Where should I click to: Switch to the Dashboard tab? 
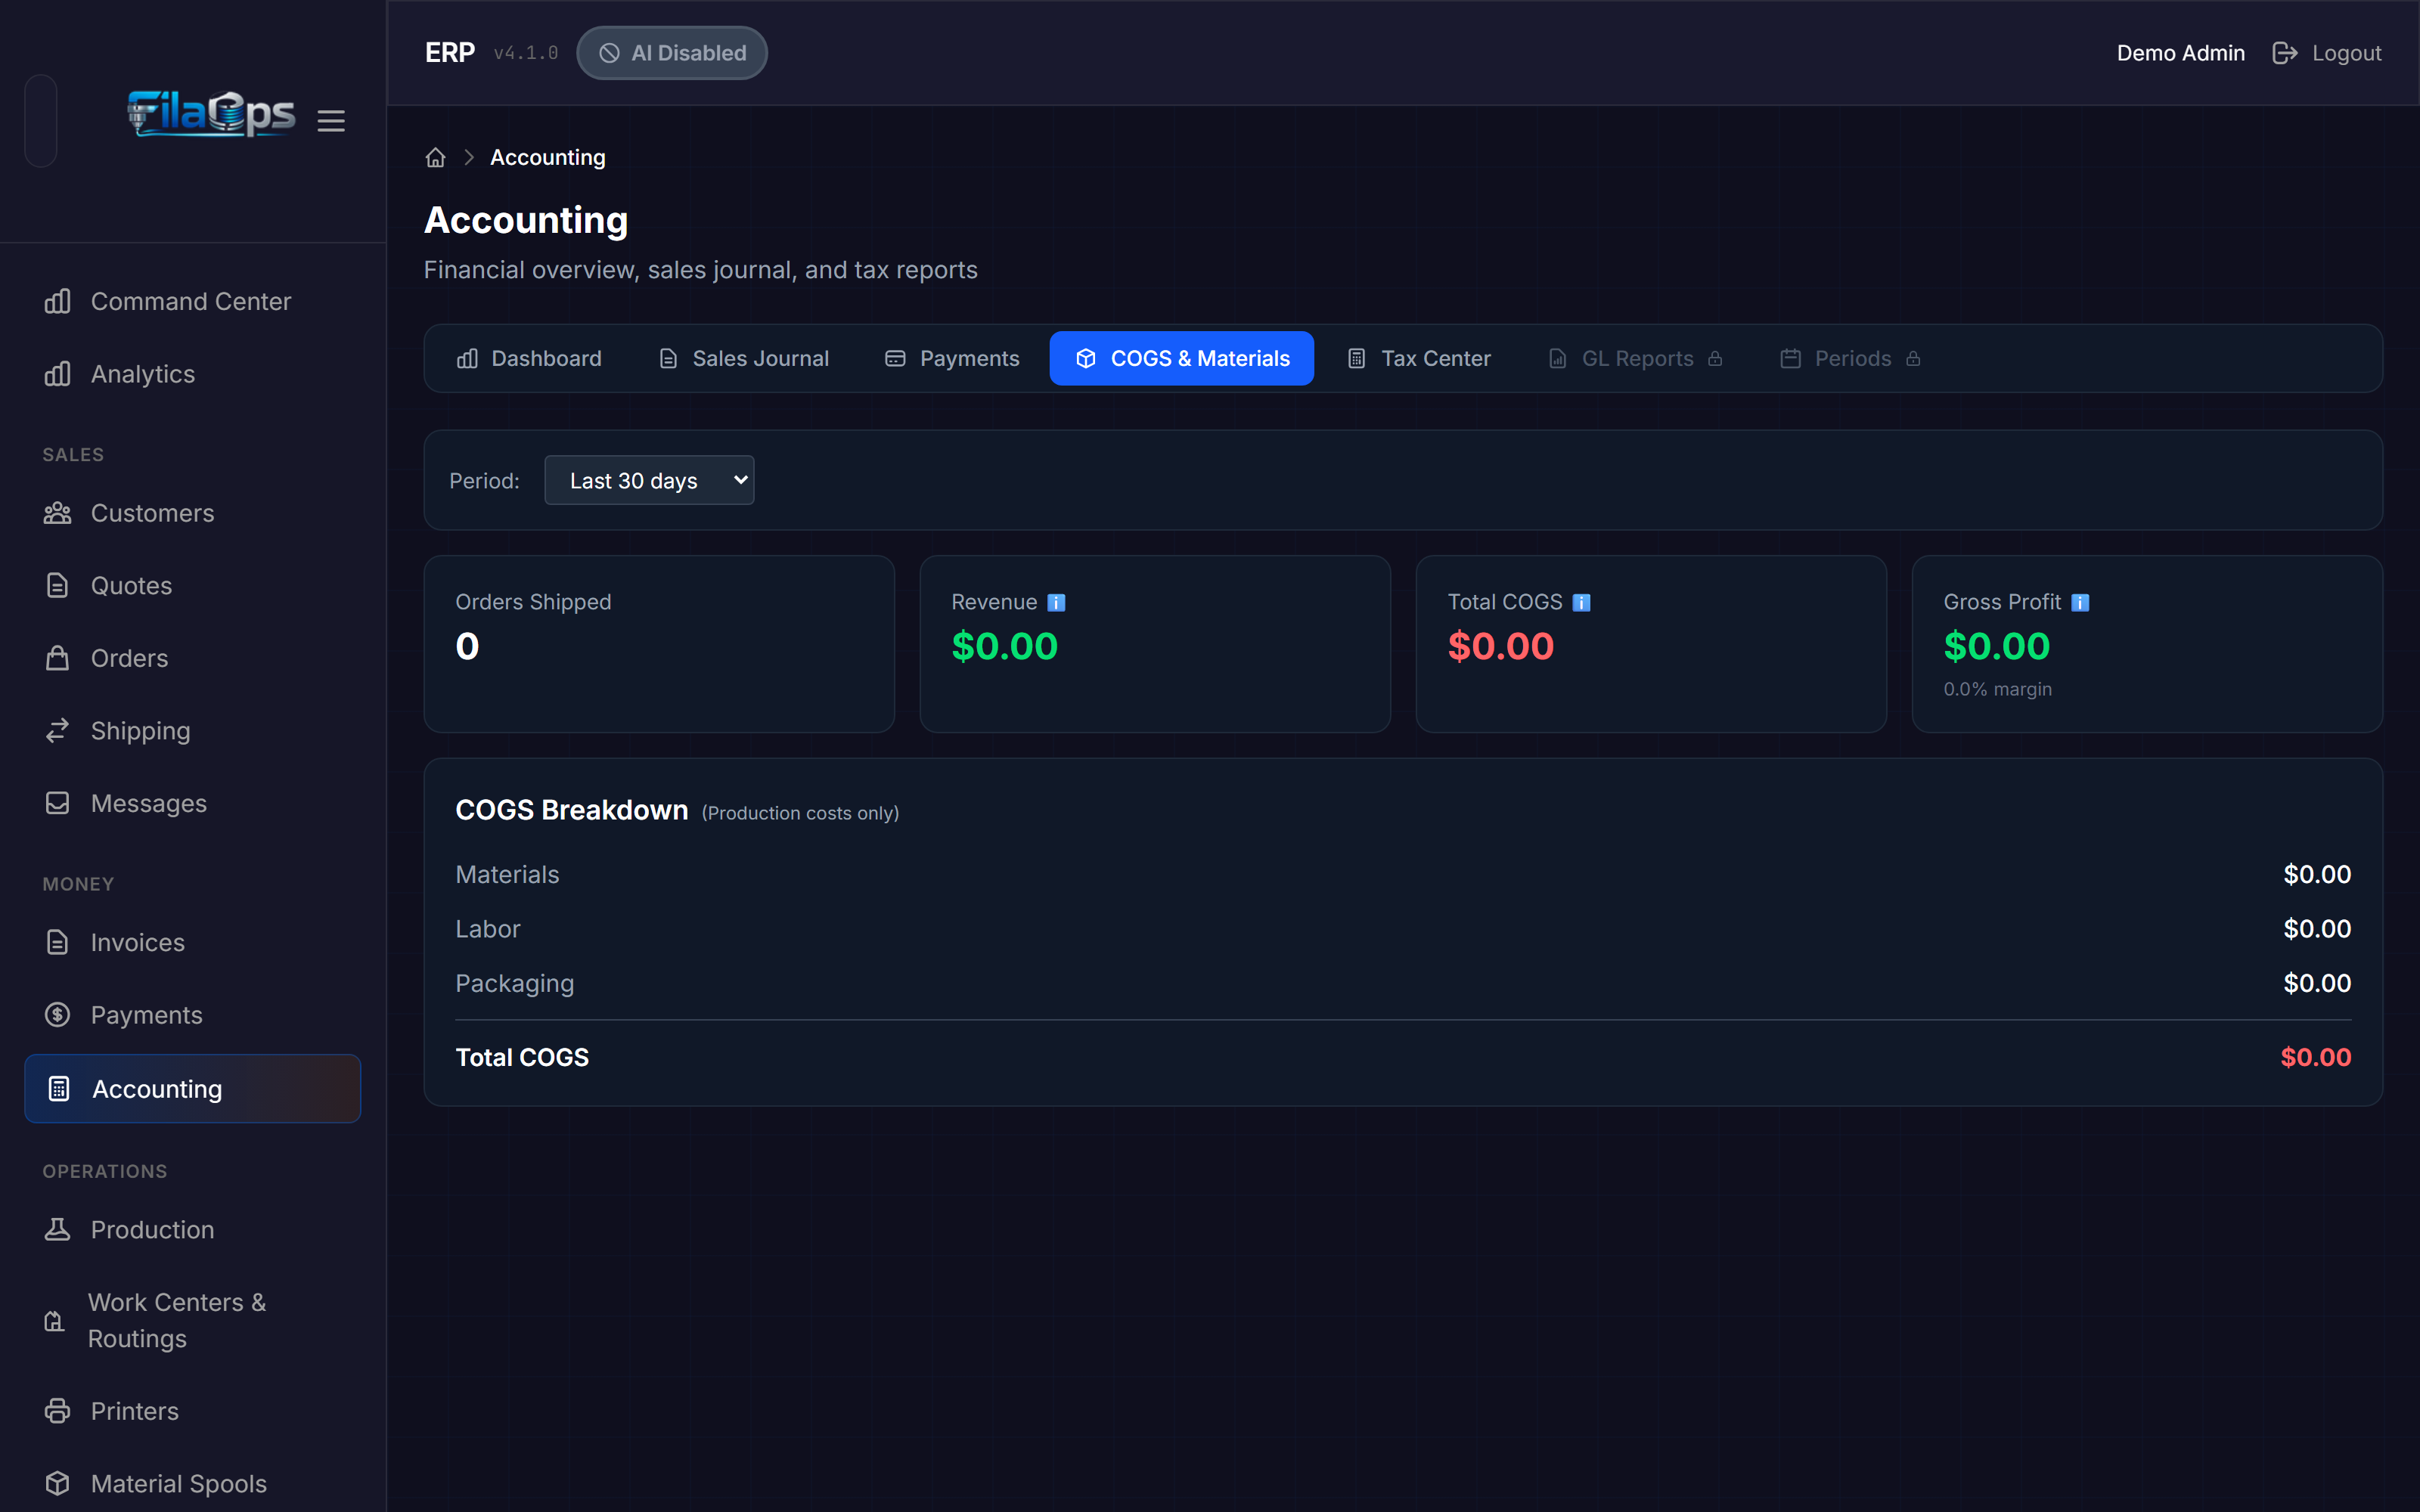pyautogui.click(x=529, y=358)
